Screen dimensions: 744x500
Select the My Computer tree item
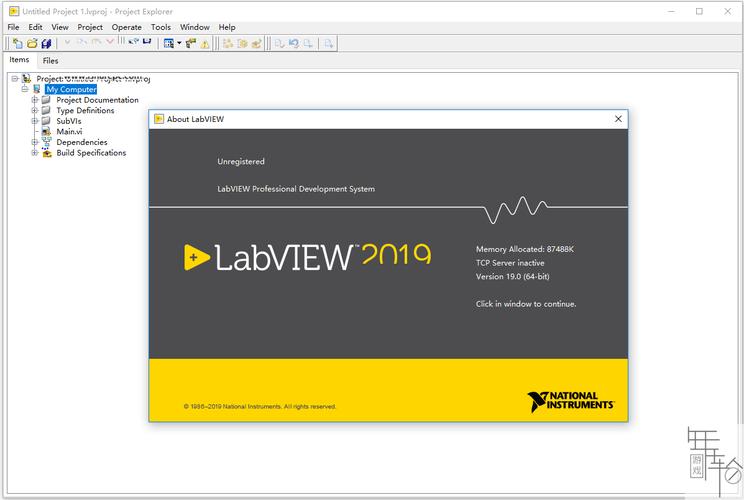click(71, 89)
